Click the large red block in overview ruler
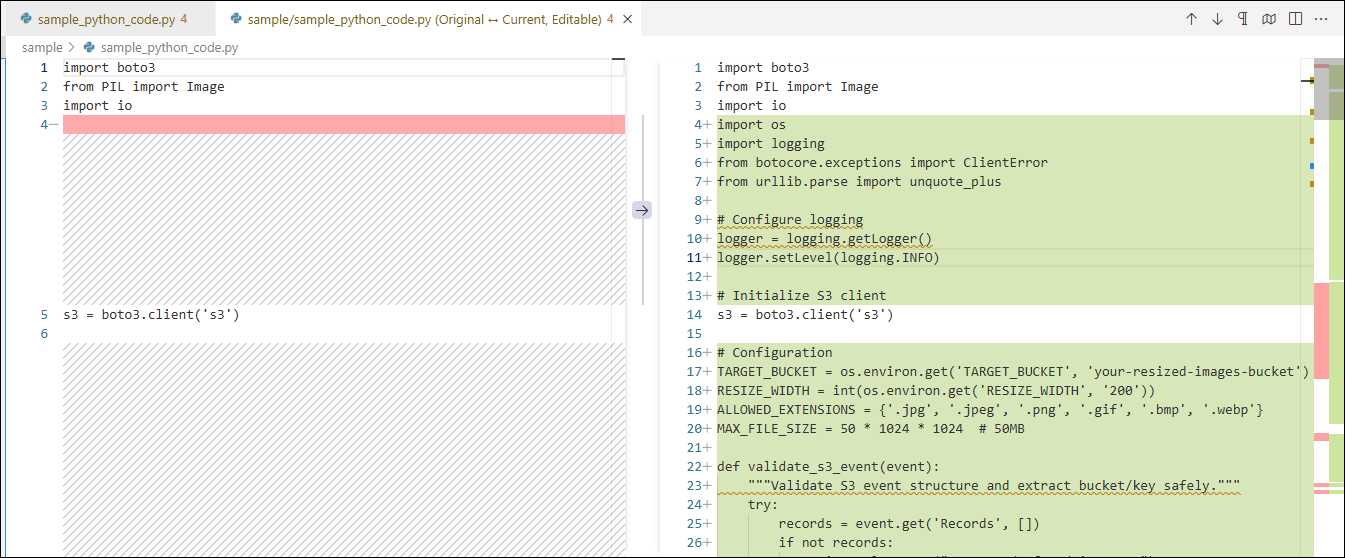Screen dimensions: 1345x558 pyautogui.click(x=1321, y=330)
